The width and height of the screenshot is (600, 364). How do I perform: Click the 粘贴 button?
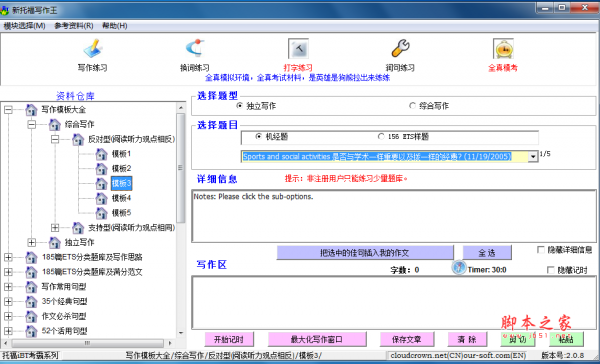point(566,339)
